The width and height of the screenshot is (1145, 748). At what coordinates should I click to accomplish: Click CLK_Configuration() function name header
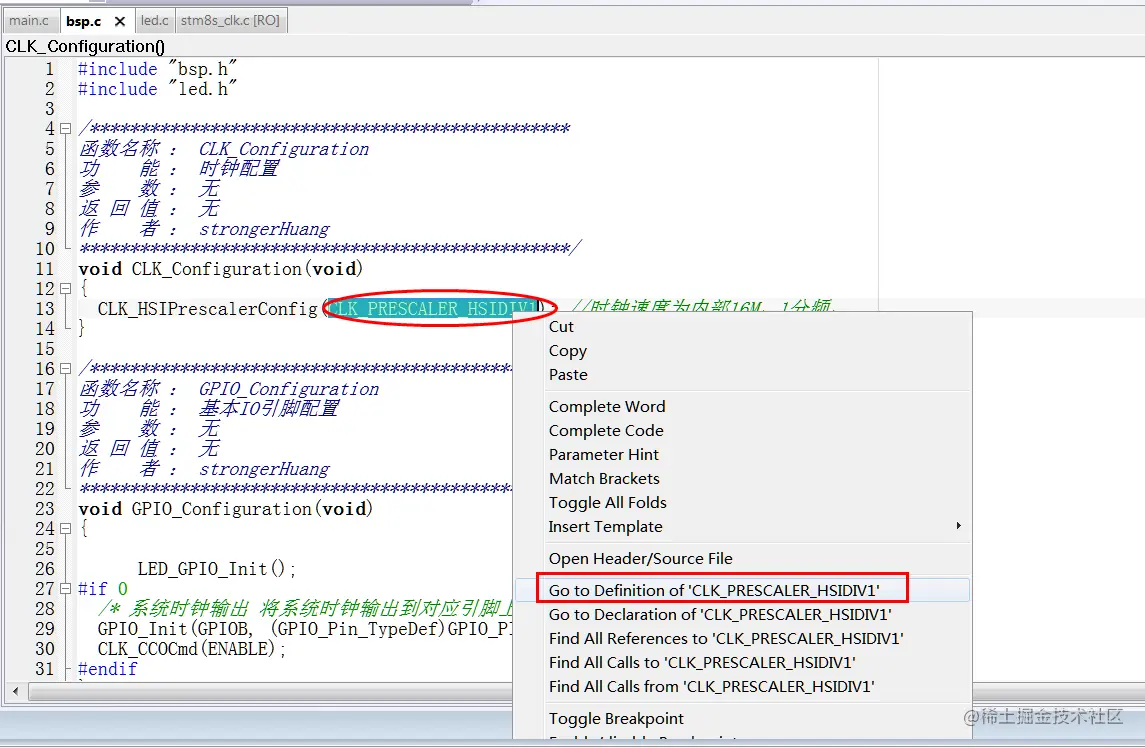pyautogui.click(x=85, y=46)
